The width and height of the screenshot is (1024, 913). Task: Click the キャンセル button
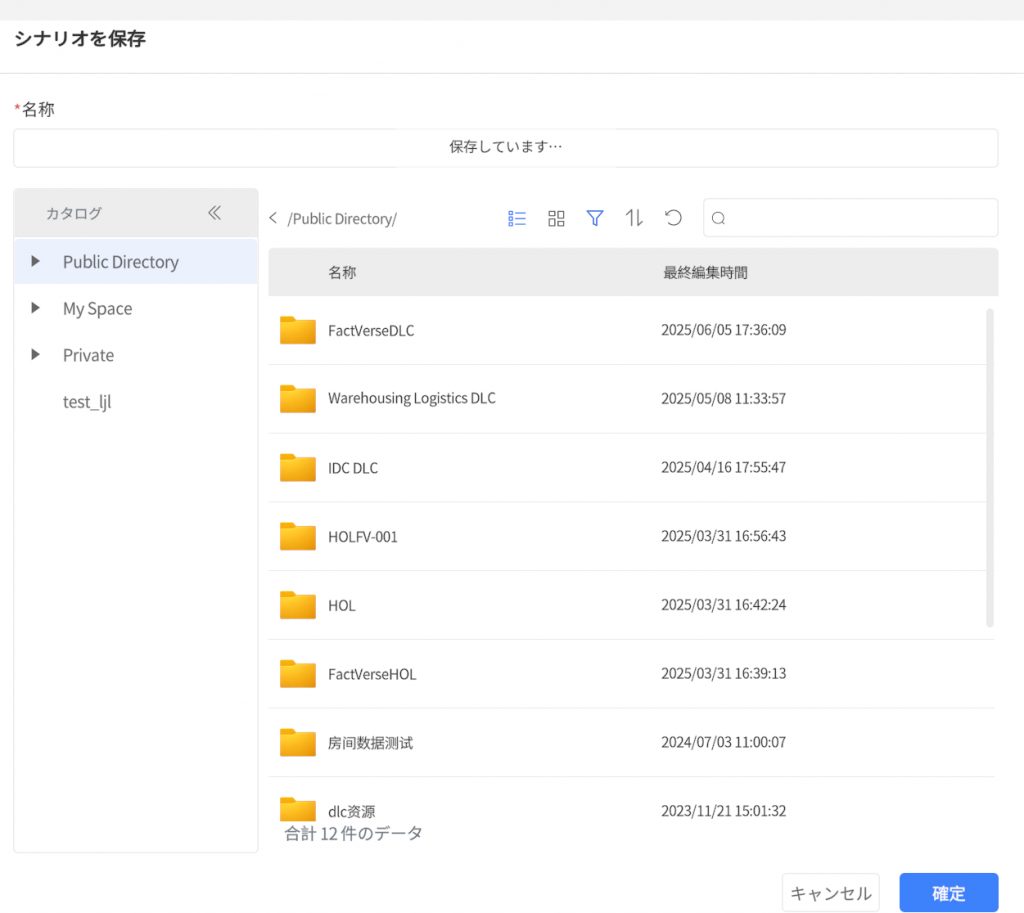pyautogui.click(x=830, y=893)
